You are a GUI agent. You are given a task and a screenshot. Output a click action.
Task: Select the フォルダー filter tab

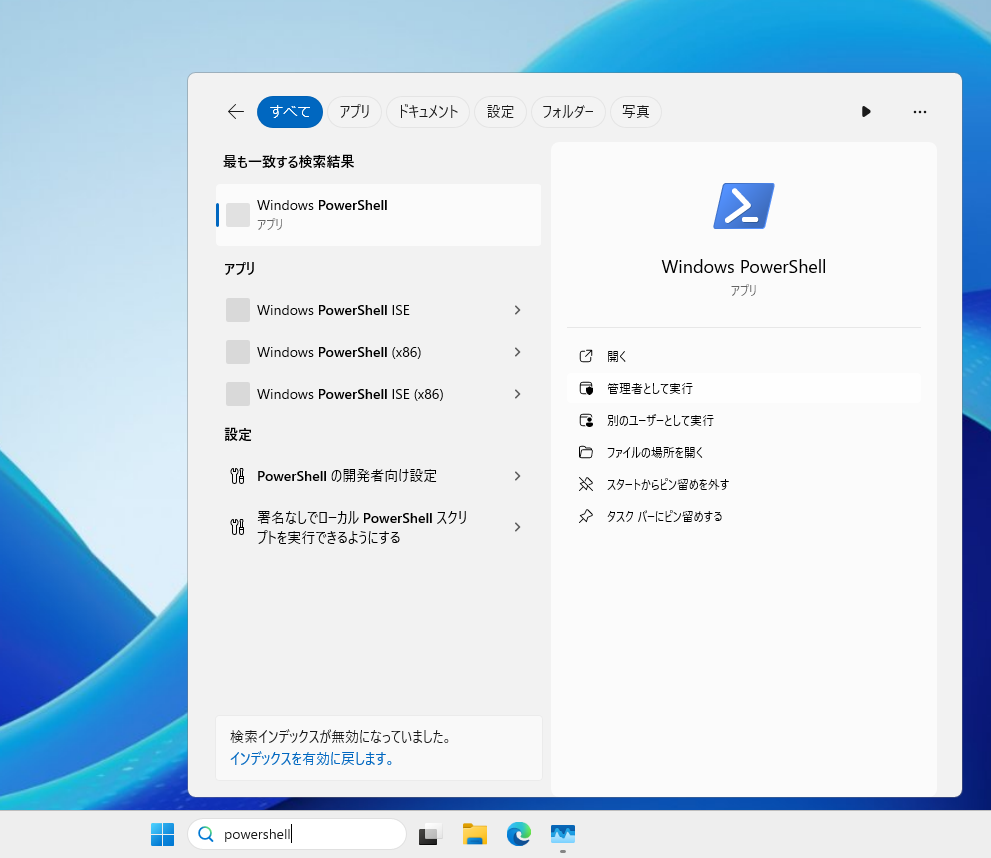[x=568, y=112]
